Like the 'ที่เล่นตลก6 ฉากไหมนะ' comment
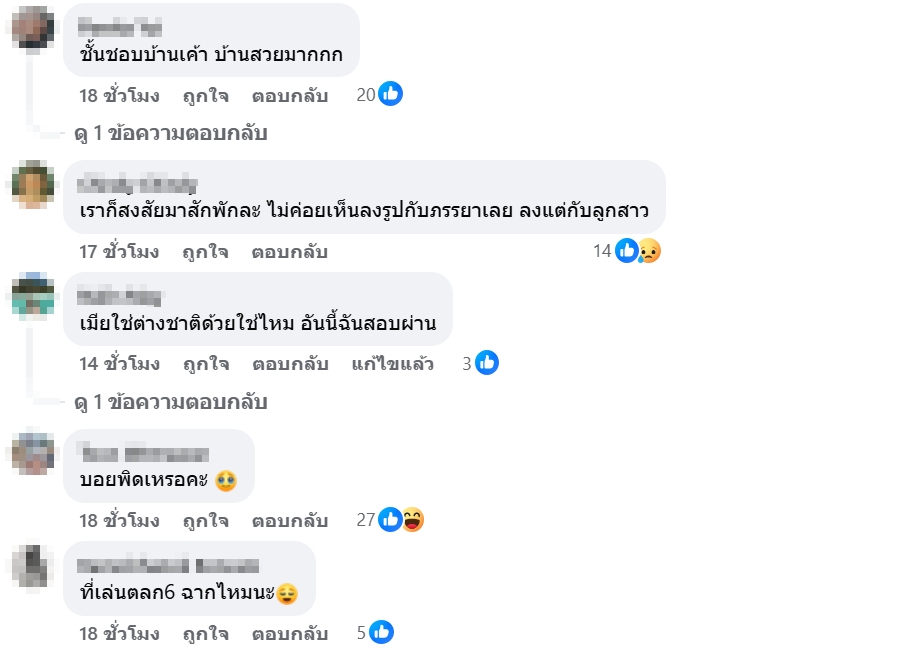 pyautogui.click(x=205, y=633)
